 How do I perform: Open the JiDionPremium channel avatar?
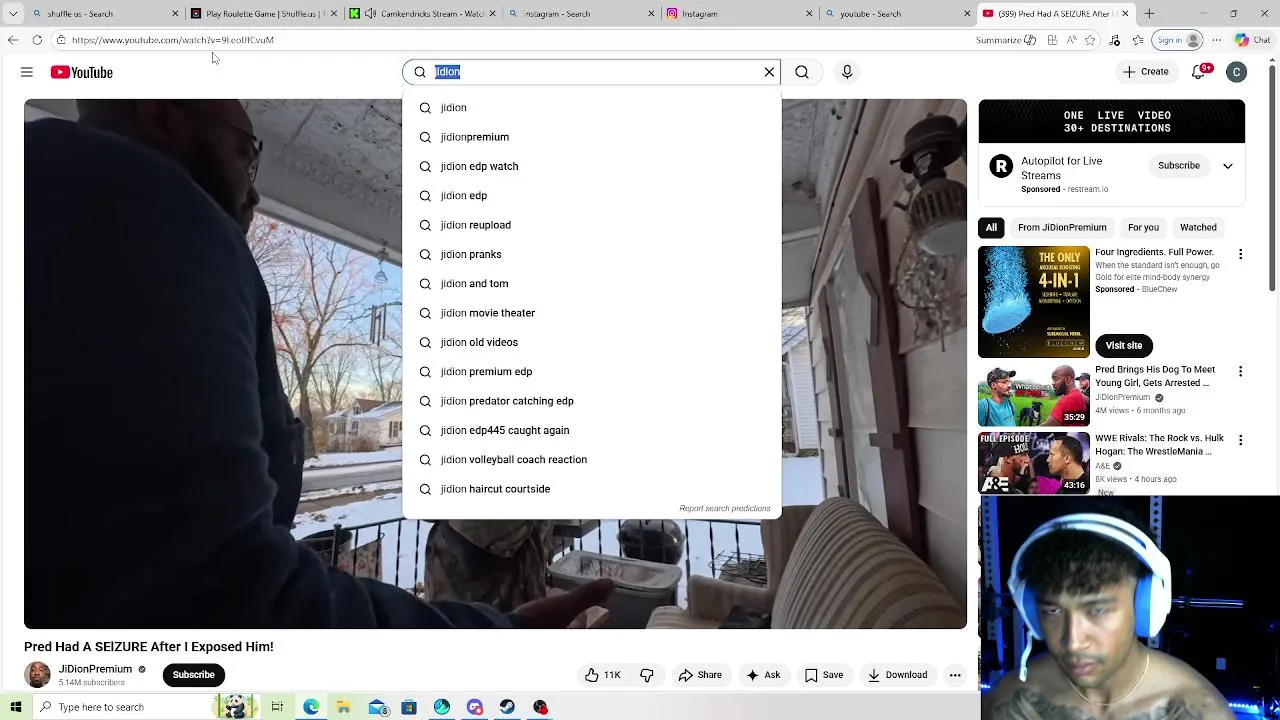pyautogui.click(x=37, y=675)
